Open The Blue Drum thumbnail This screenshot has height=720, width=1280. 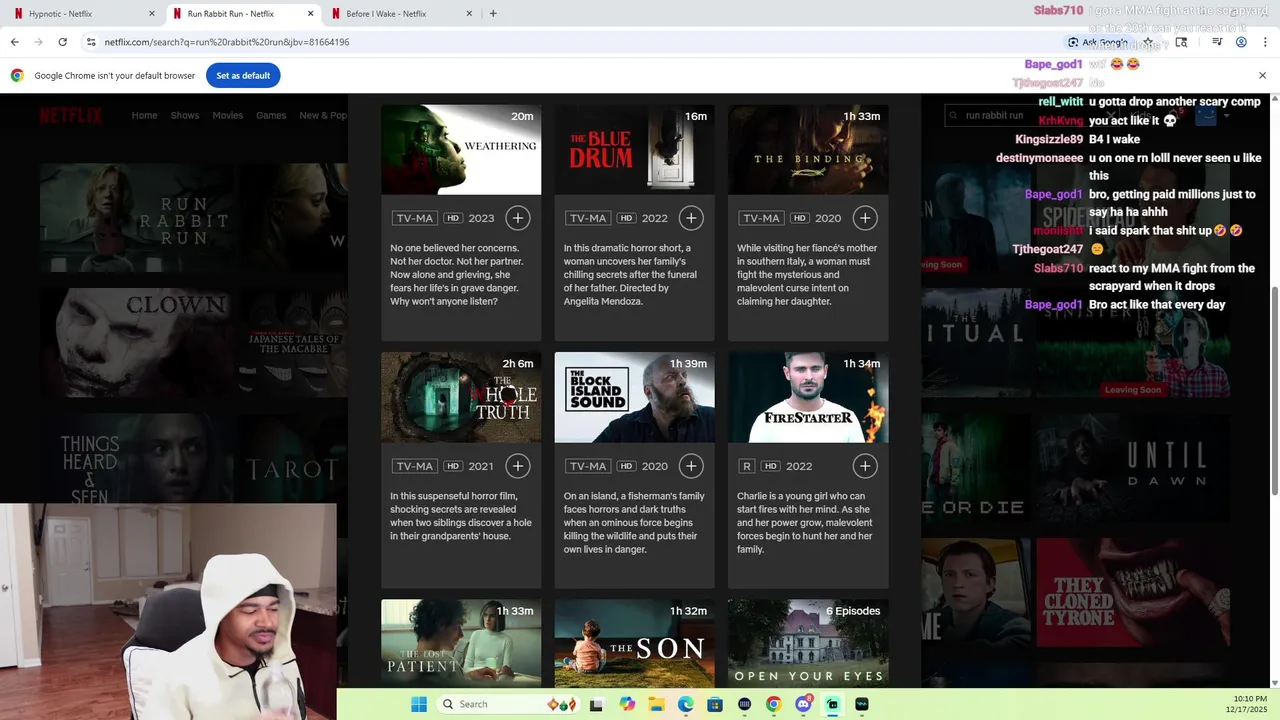(x=635, y=149)
